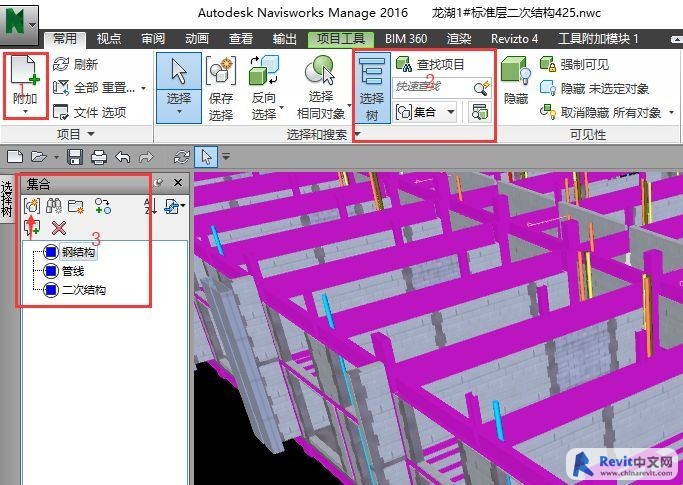Viewport: 683px width, 485px height.
Task: Click 保存 选择 save selection
Action: (221, 88)
